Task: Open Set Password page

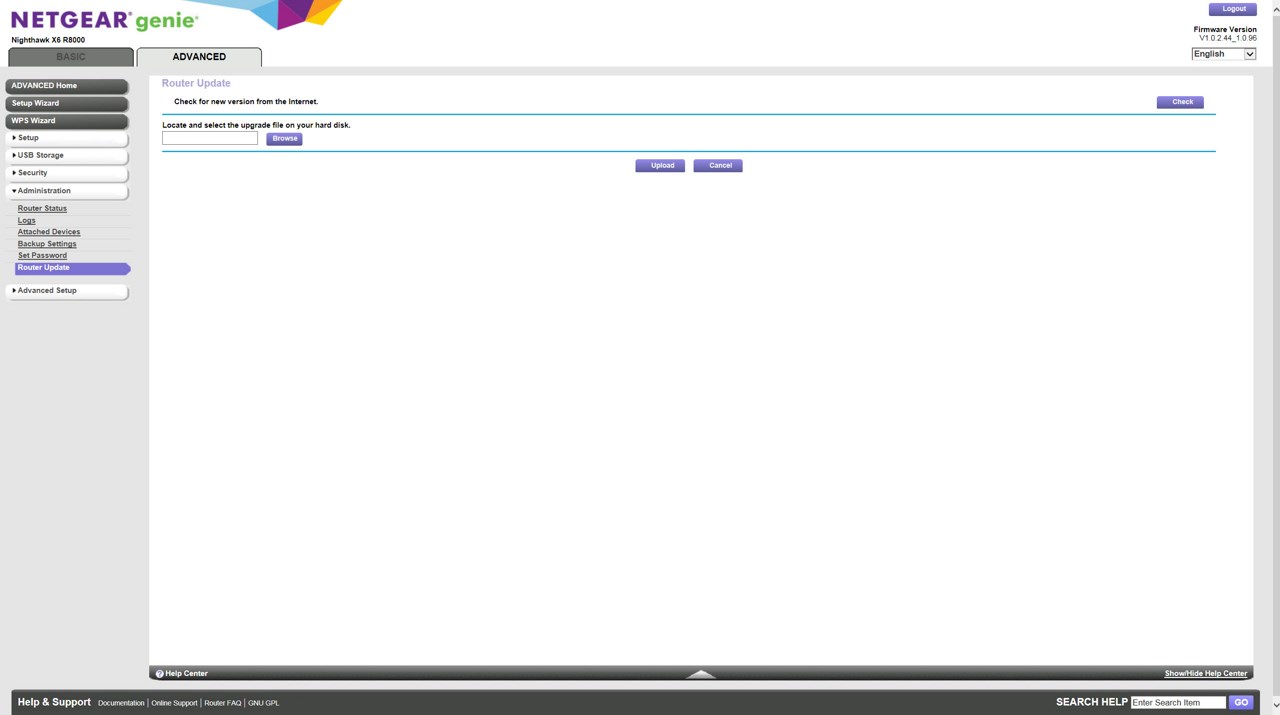Action: [42, 255]
